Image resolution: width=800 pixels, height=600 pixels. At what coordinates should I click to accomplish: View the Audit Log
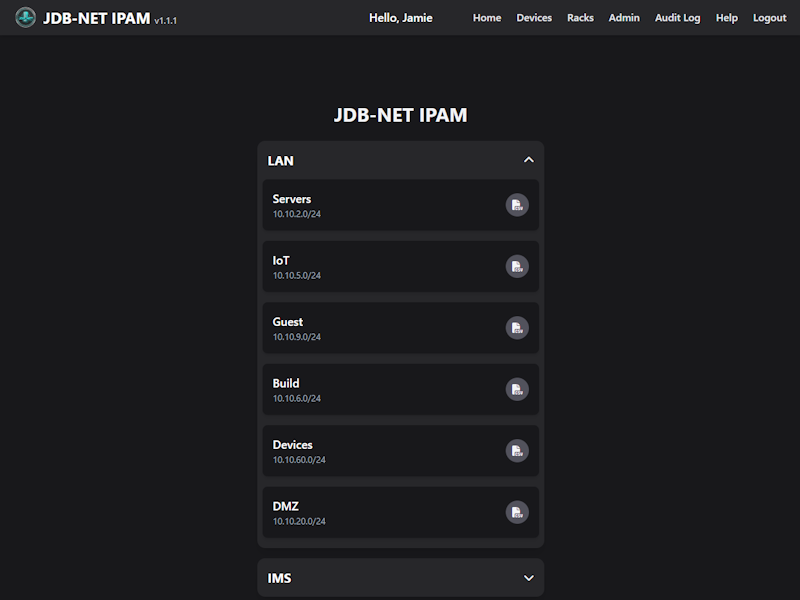click(677, 17)
